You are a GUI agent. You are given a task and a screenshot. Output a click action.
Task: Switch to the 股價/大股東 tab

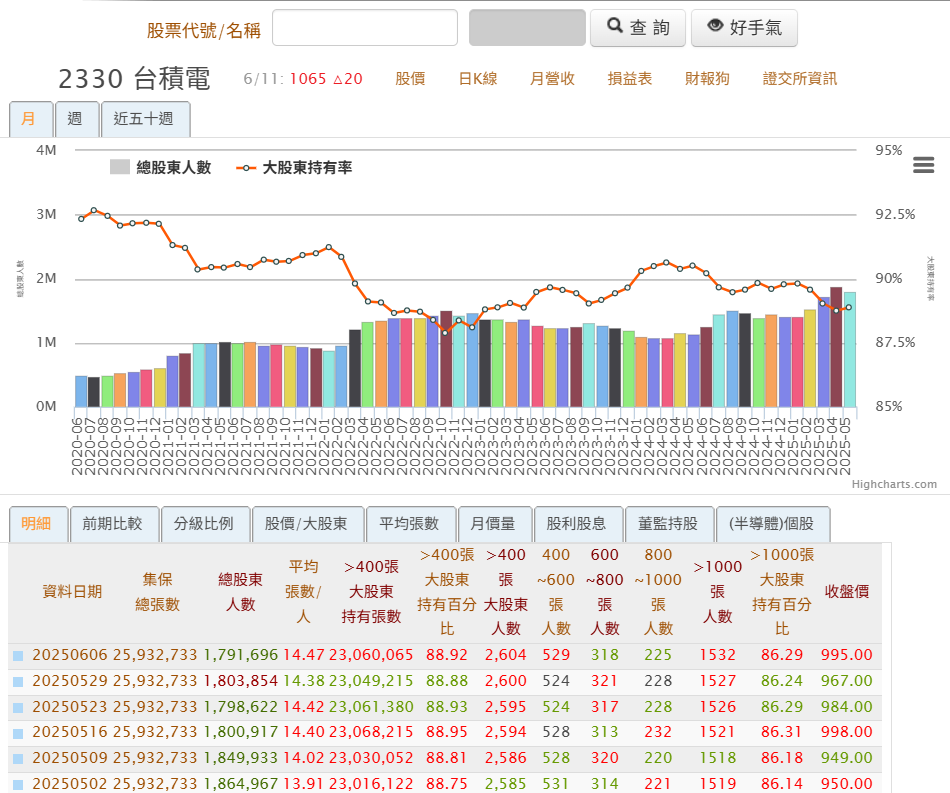(308, 524)
